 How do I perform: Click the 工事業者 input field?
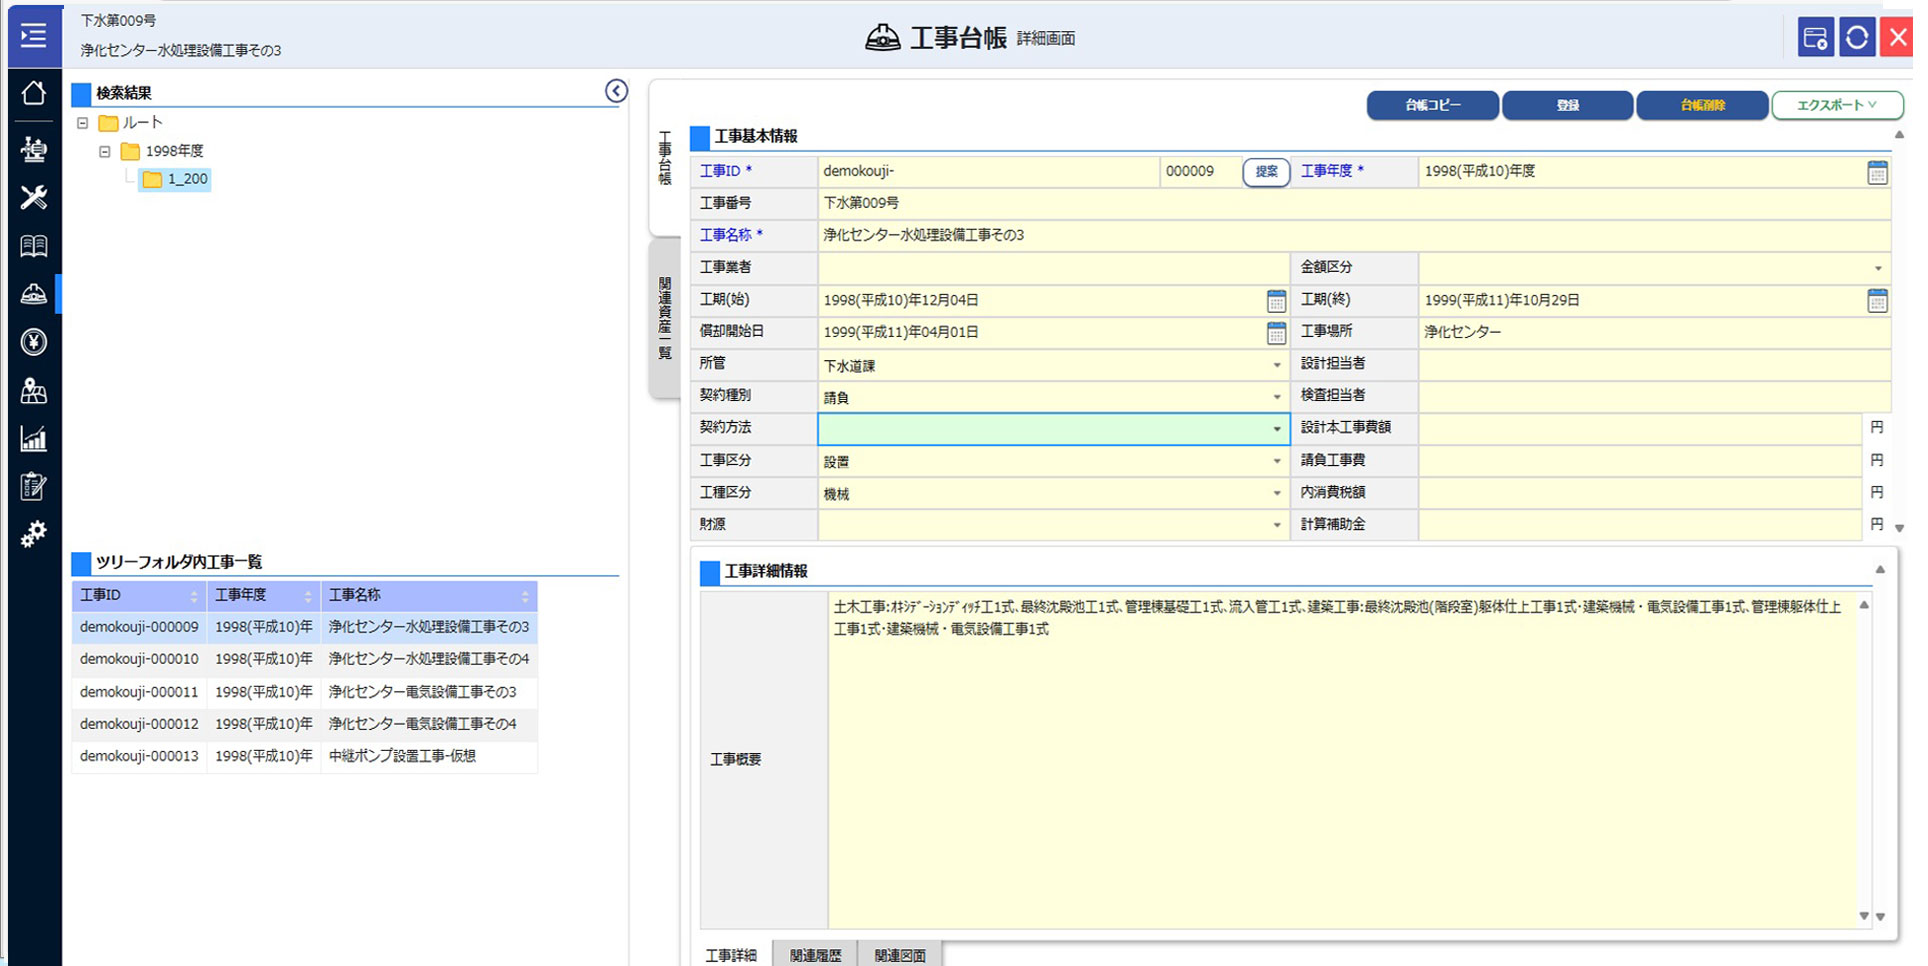pyautogui.click(x=1052, y=268)
